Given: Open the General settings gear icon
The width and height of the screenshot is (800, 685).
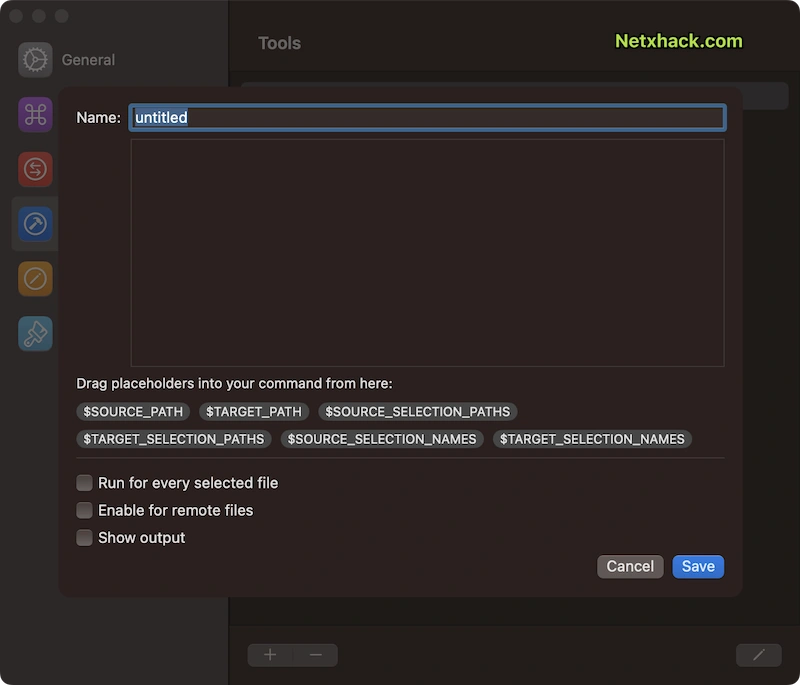Looking at the screenshot, I should 35,60.
